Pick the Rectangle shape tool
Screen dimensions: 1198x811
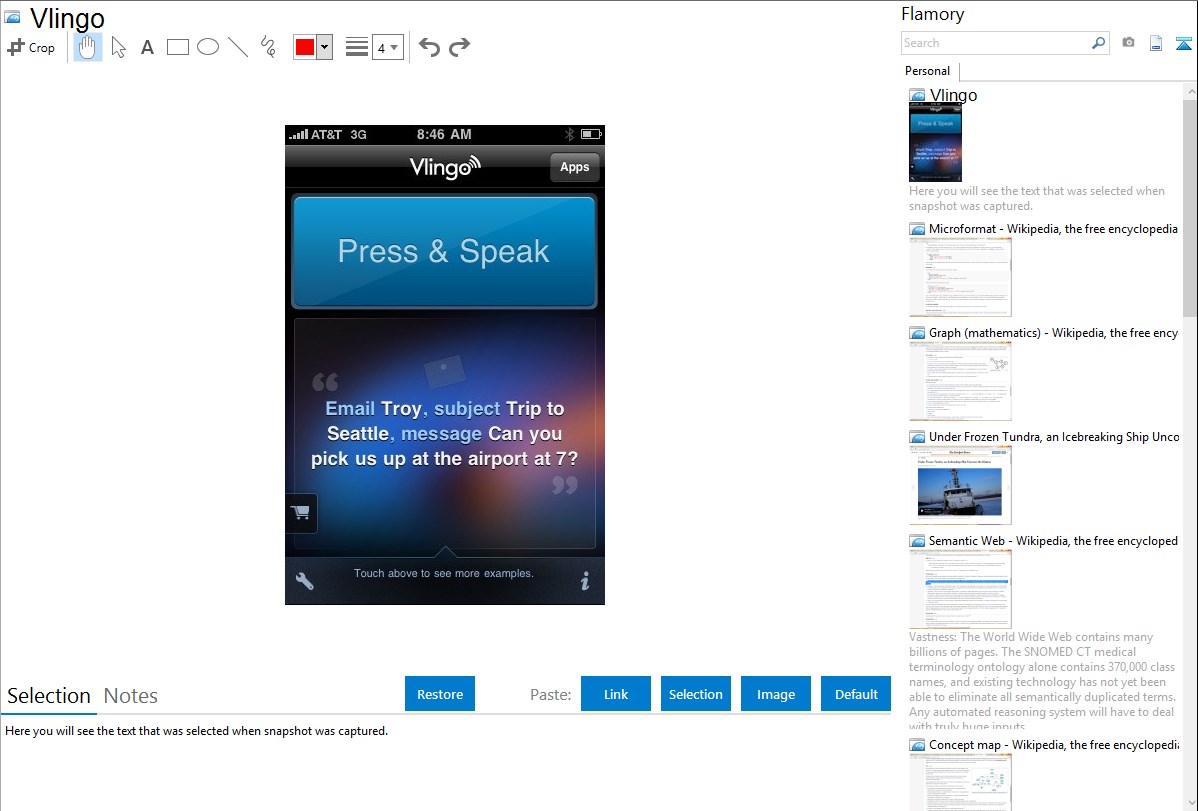tap(177, 47)
